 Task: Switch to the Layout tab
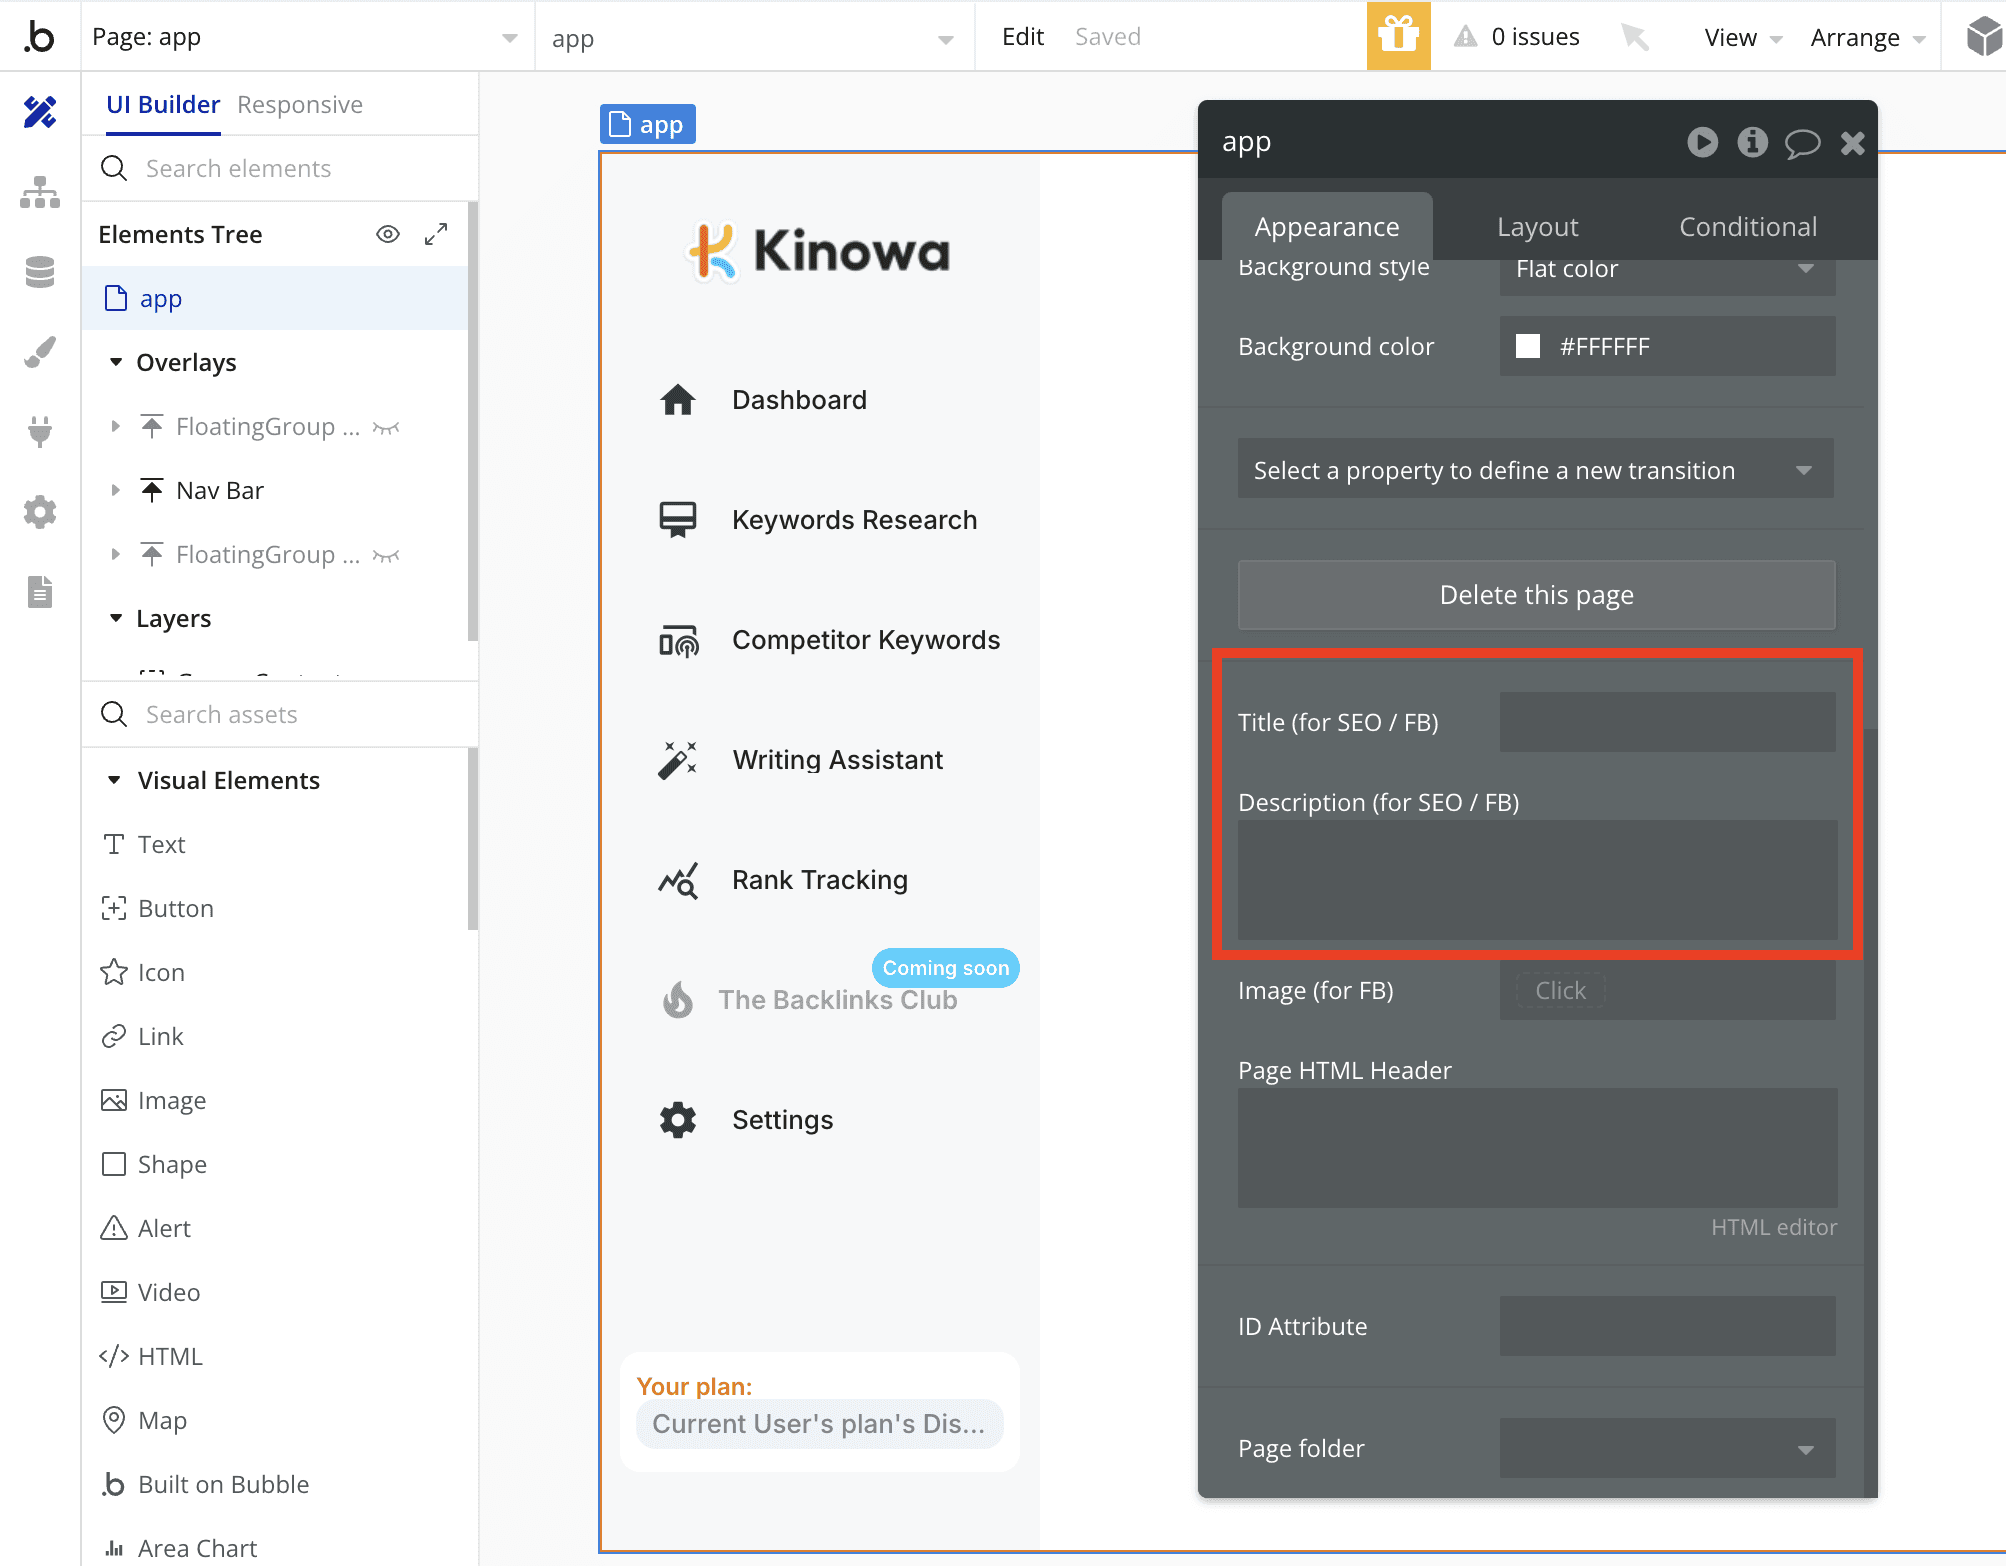[x=1537, y=227]
